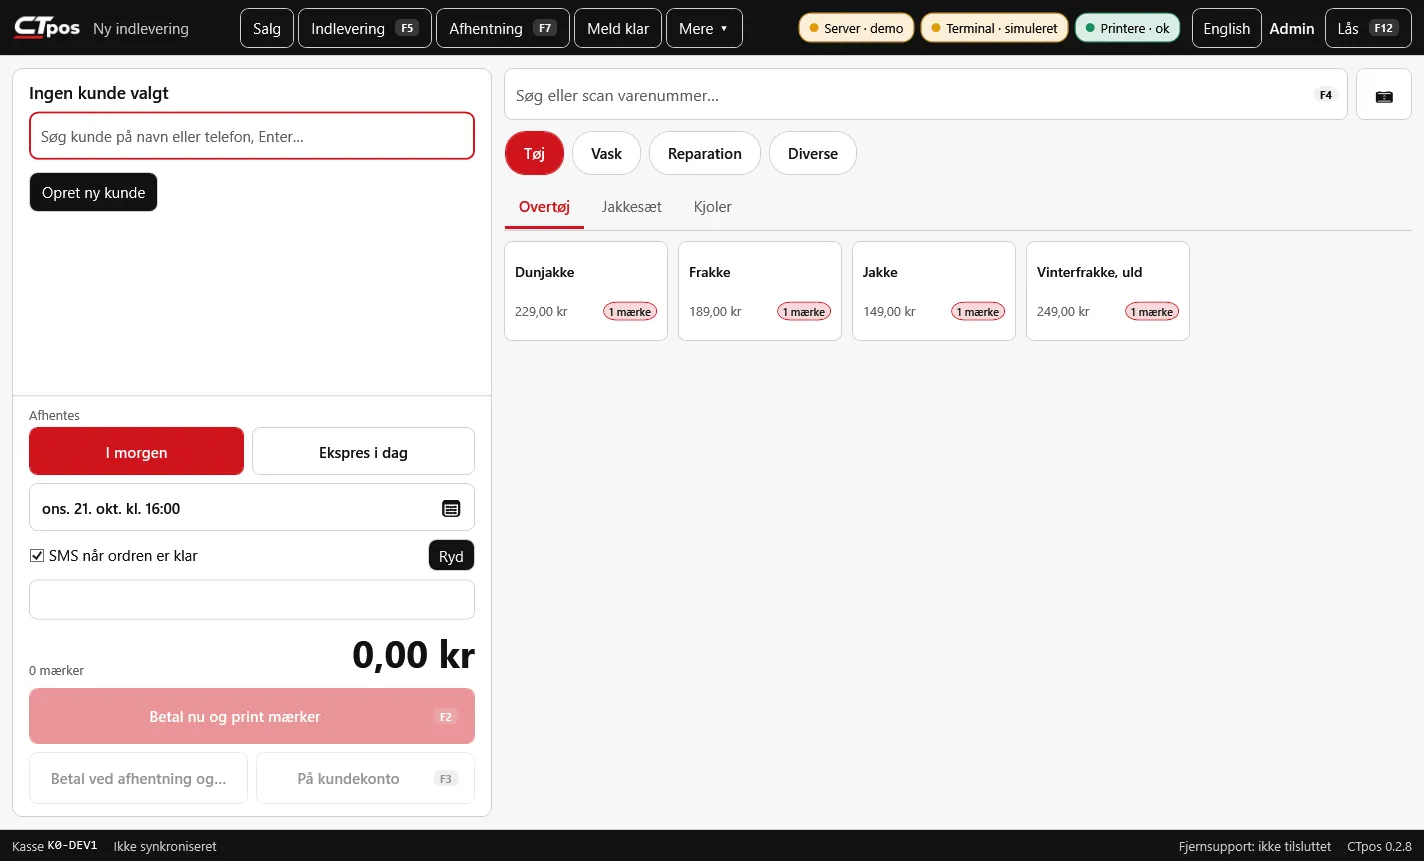This screenshot has width=1424, height=861.
Task: Click Fjernsupport: ikke tilsluttet status
Action: [1255, 846]
